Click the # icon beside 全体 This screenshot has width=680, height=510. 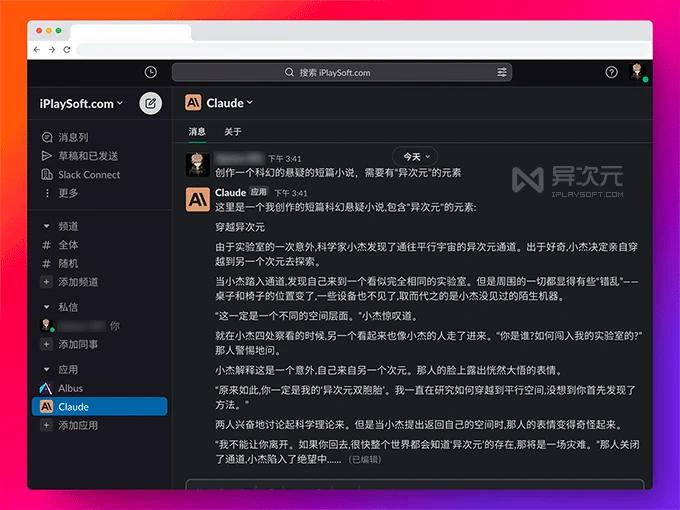click(x=46, y=245)
